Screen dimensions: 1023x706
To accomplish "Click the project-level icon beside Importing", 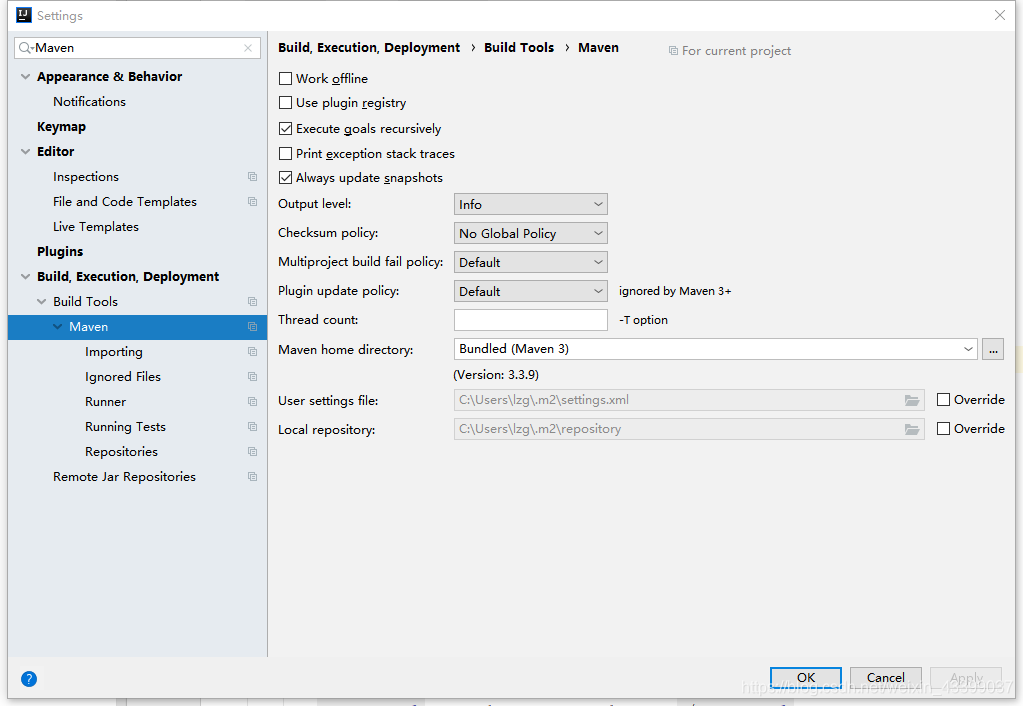I will coord(252,352).
